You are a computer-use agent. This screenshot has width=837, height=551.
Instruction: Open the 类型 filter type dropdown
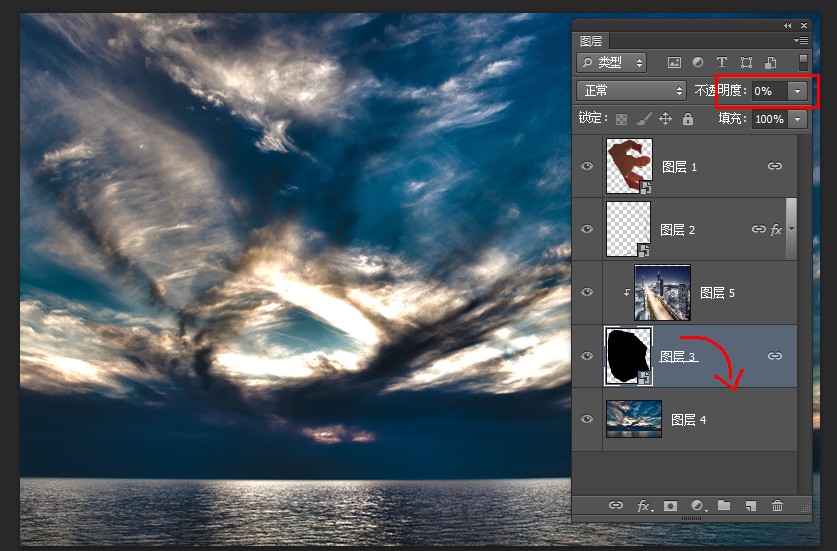[x=612, y=62]
